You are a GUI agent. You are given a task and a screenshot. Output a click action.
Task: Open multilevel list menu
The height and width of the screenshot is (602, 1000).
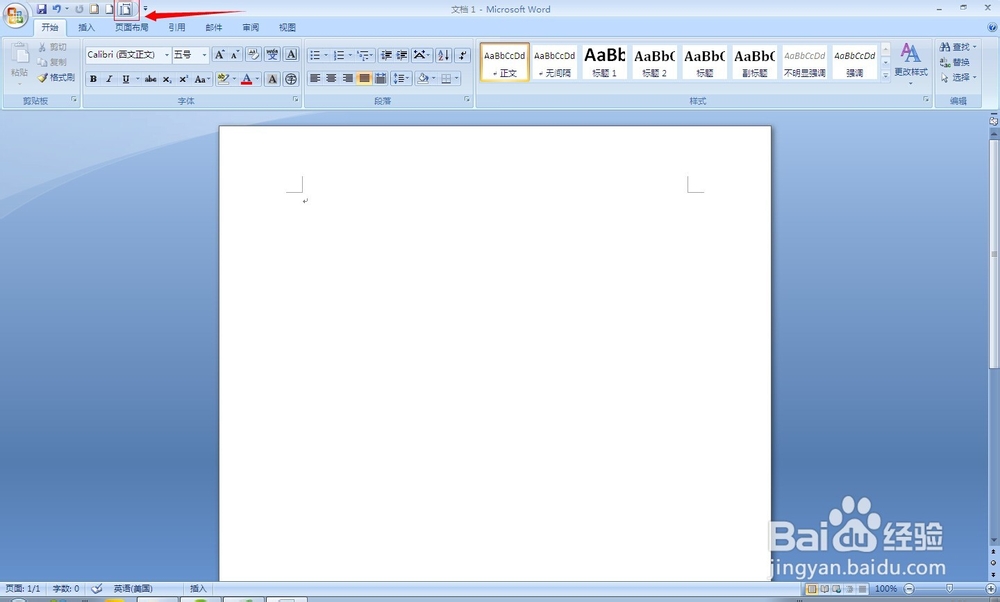(365, 55)
